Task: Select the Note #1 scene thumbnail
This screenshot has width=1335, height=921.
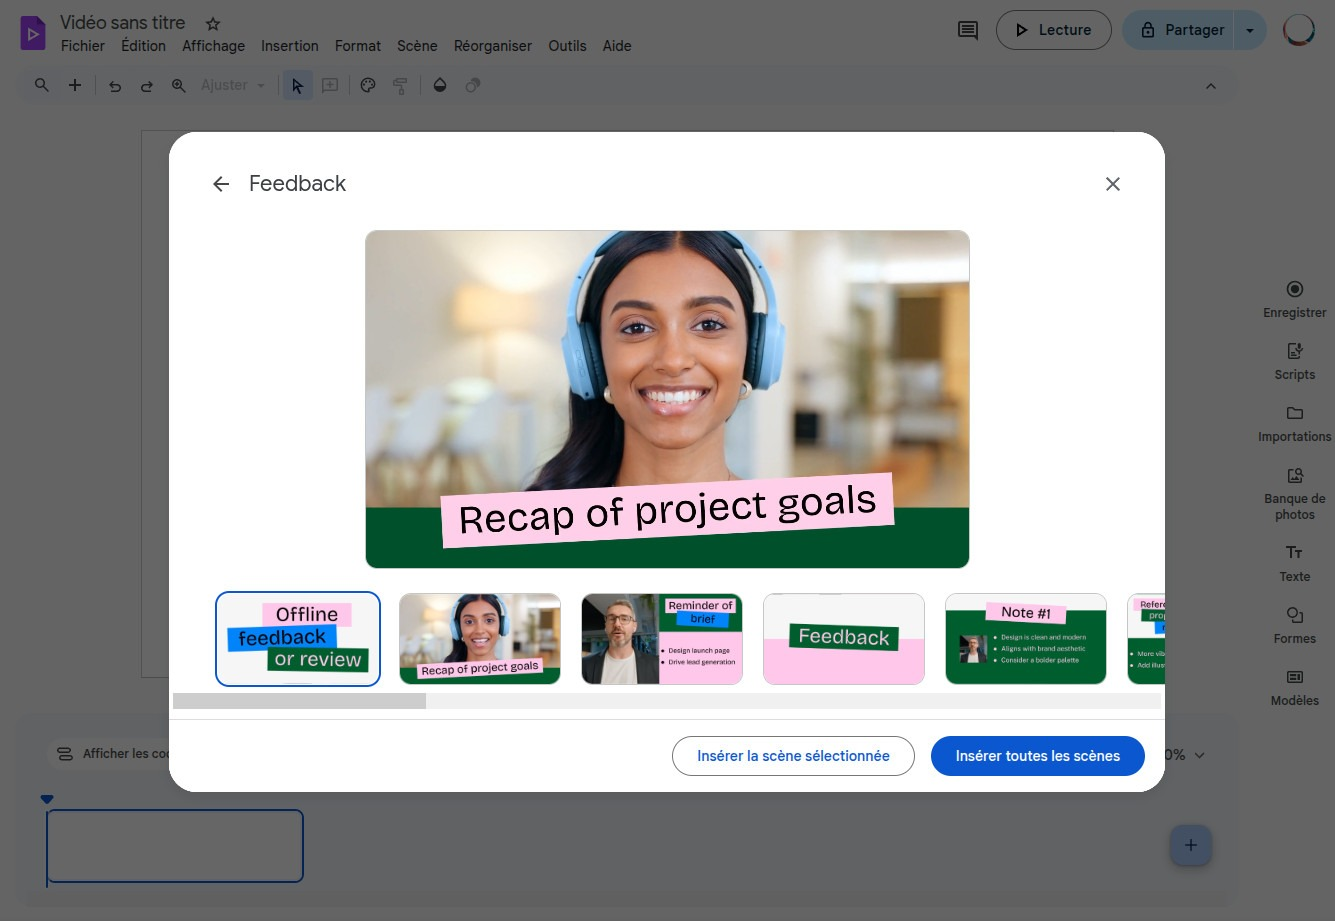Action: (x=1025, y=639)
